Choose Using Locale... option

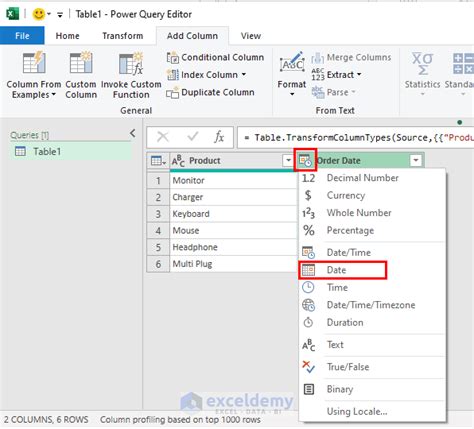[372, 411]
